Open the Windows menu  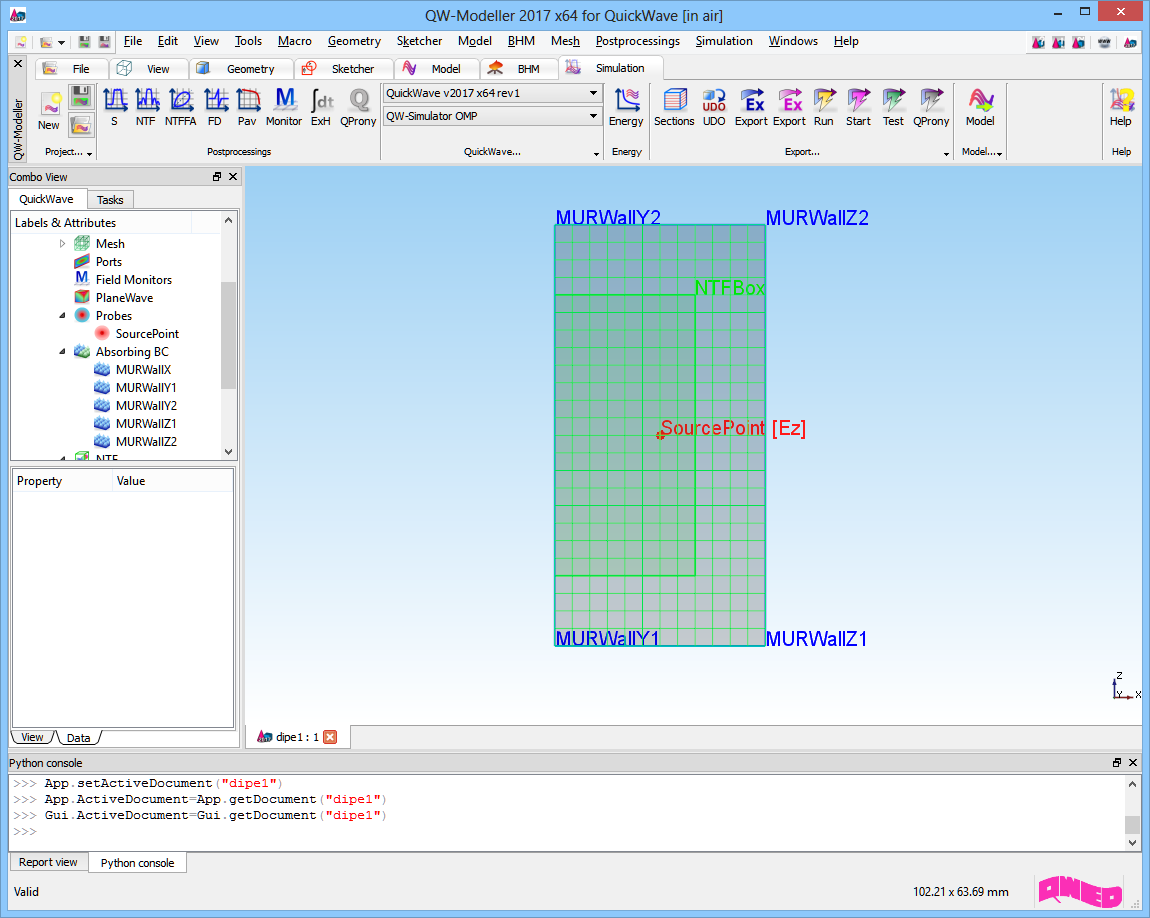click(x=793, y=41)
